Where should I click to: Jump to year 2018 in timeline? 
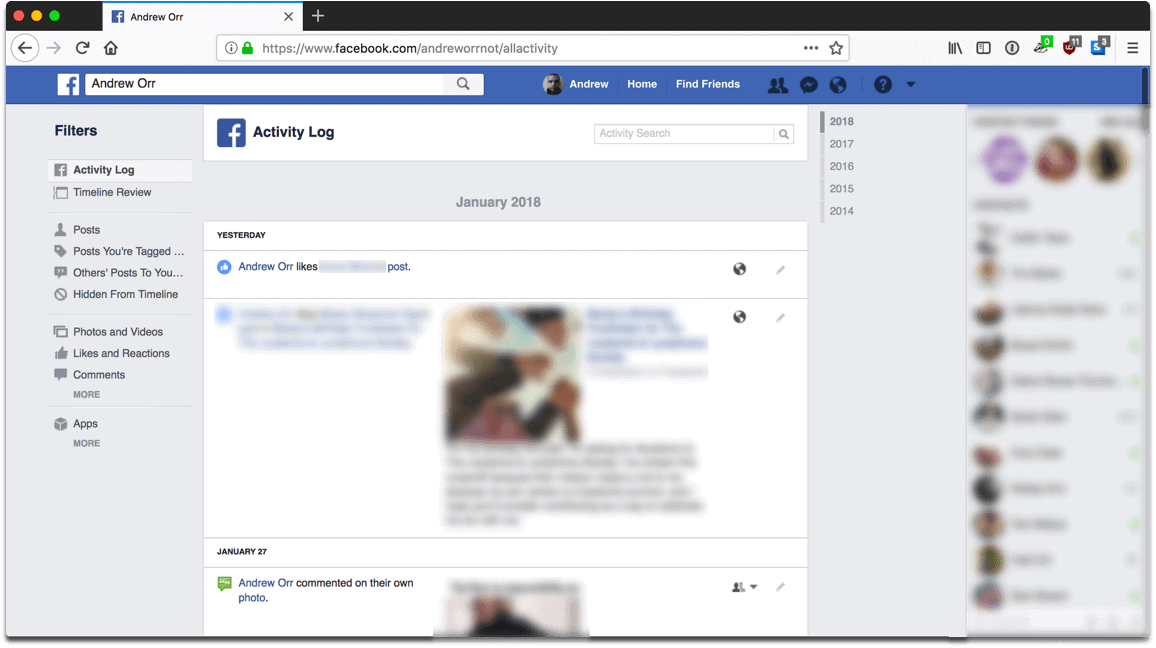(x=841, y=122)
